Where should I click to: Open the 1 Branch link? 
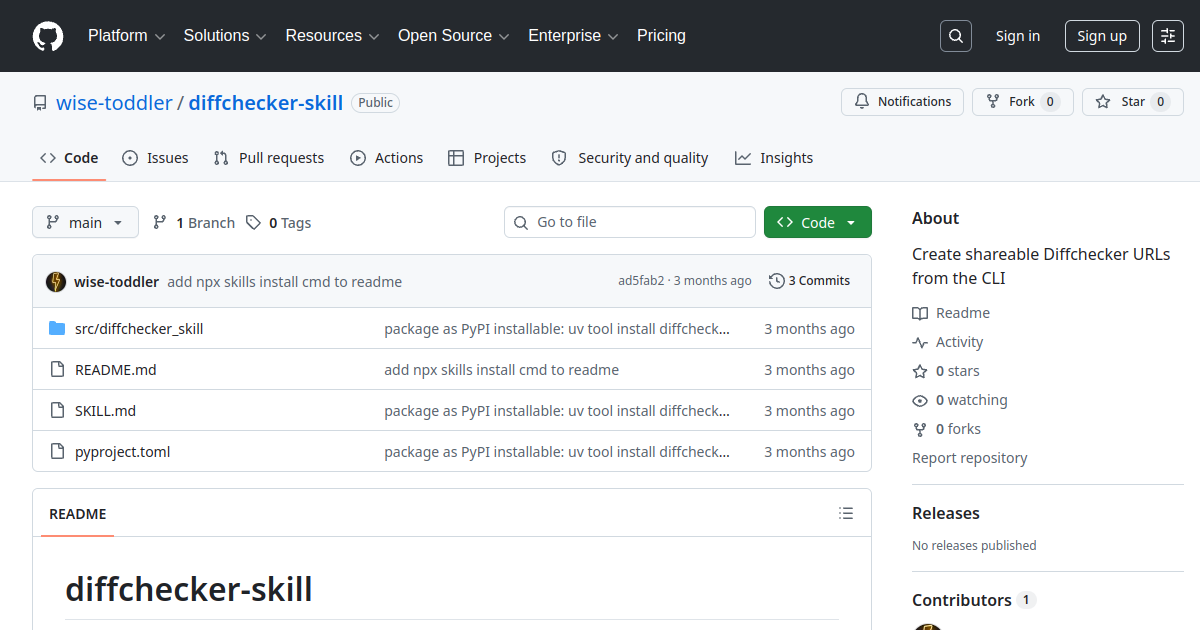click(194, 222)
